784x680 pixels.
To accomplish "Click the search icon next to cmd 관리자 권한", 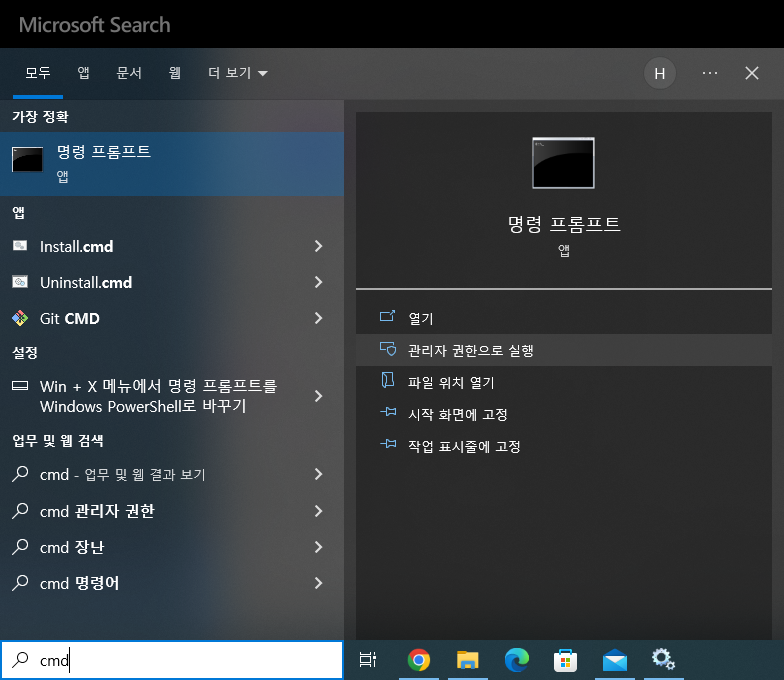I will [x=20, y=510].
